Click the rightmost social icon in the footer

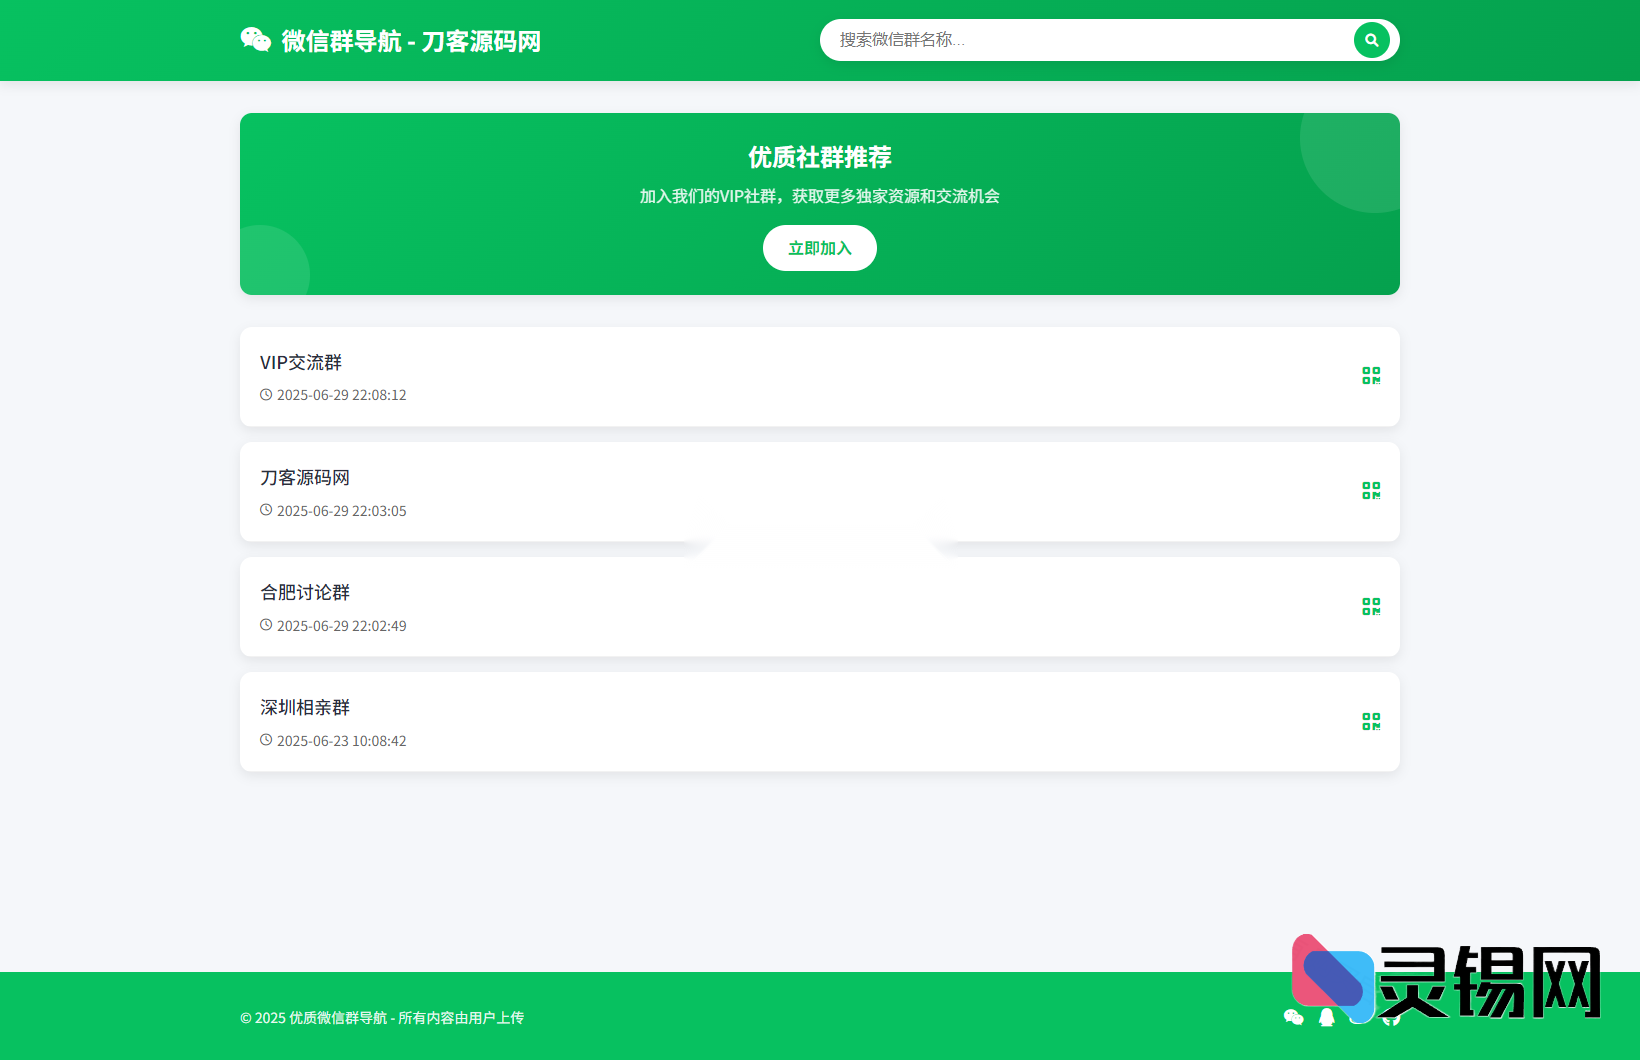1390,1017
